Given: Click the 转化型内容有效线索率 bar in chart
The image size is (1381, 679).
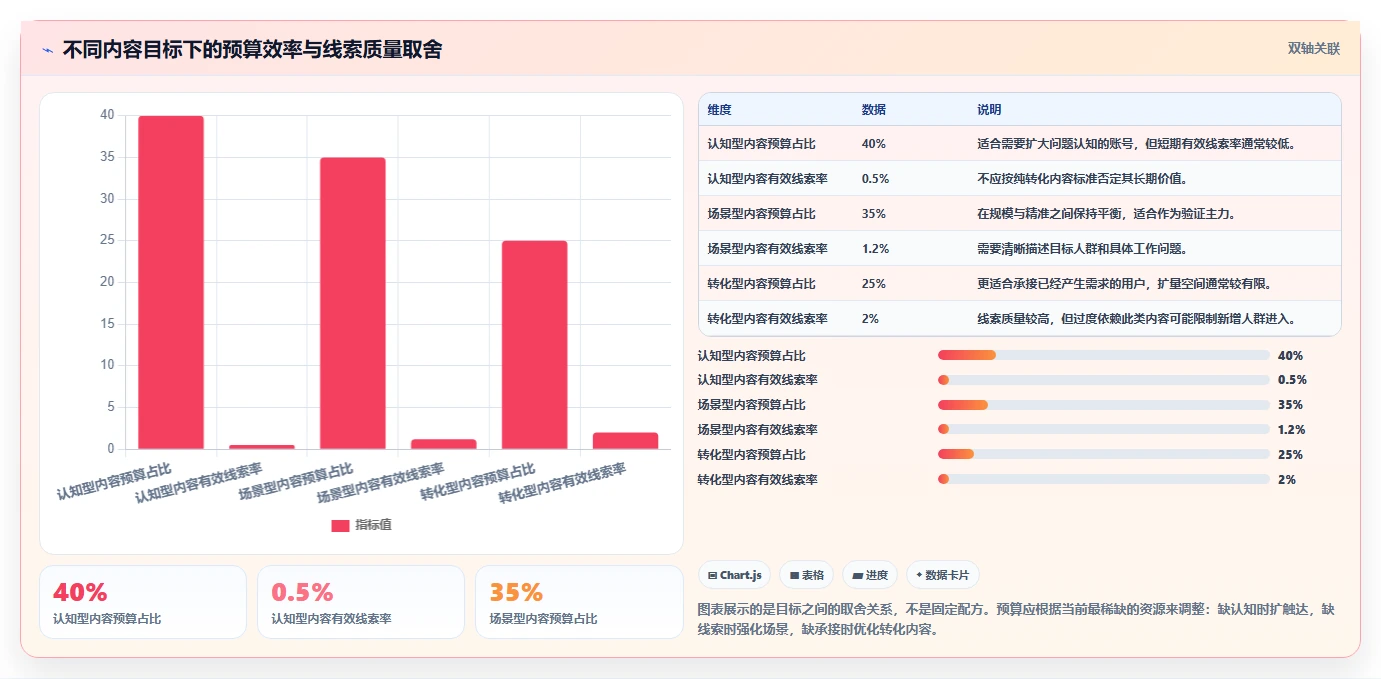Looking at the screenshot, I should pos(626,441).
